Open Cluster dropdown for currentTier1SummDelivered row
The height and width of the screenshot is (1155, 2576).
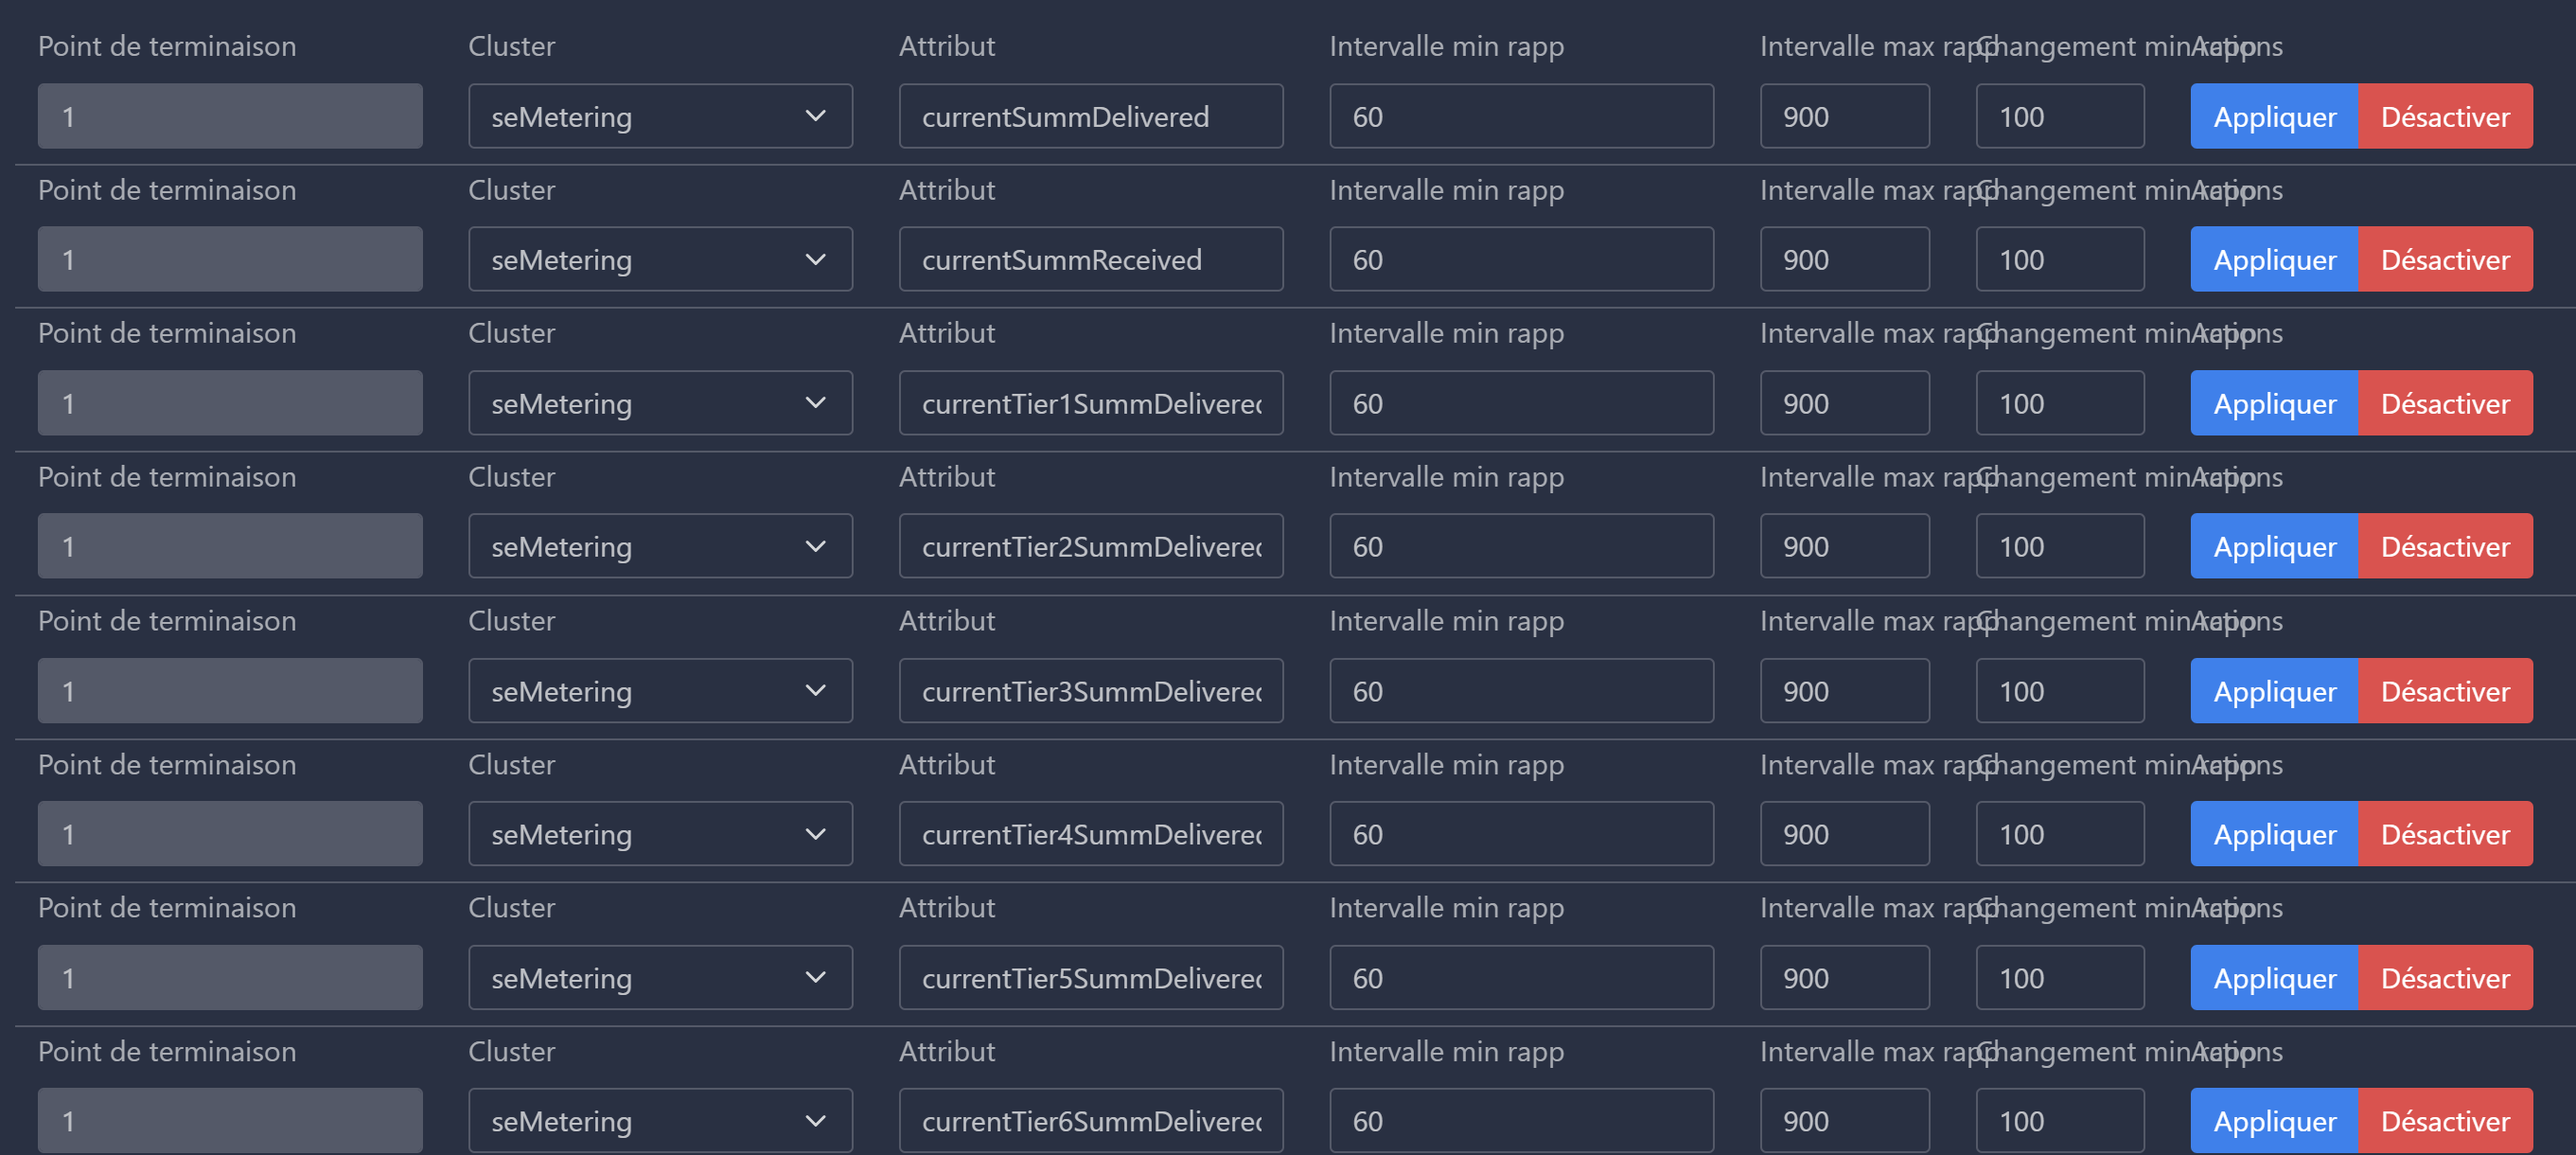click(x=660, y=403)
